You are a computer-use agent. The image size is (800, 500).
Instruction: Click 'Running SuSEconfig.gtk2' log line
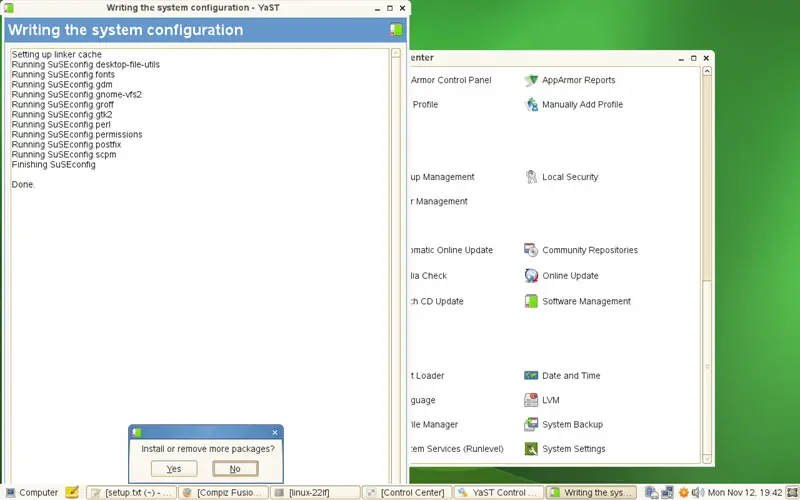coord(62,114)
